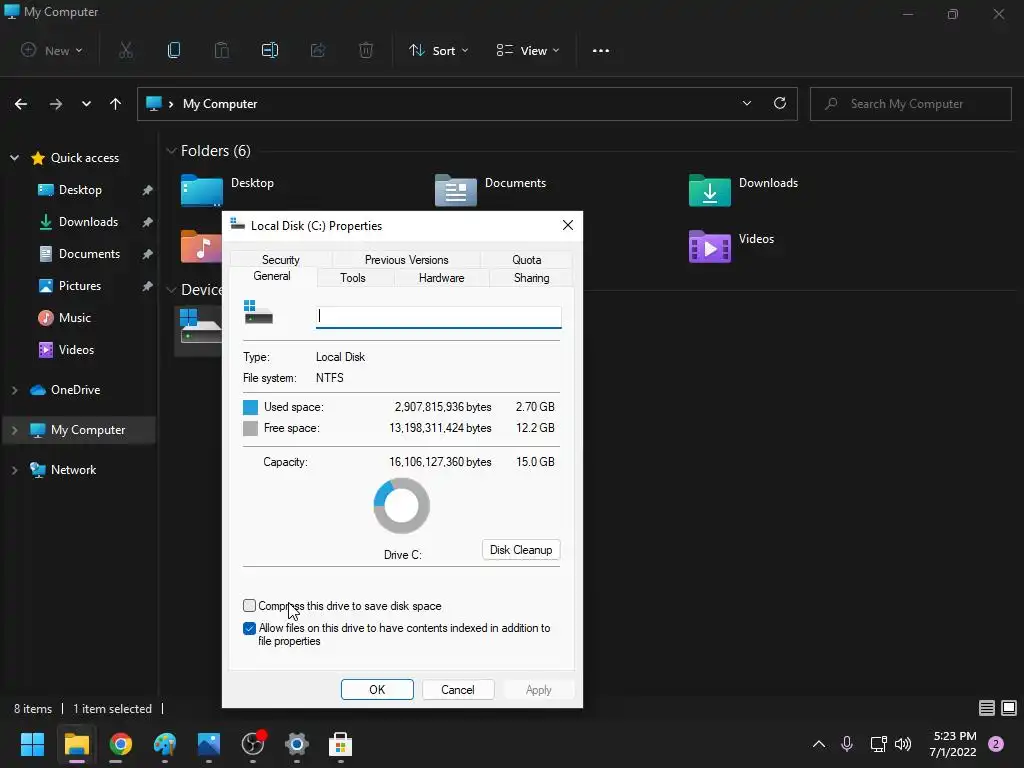Open Microsoft Store from taskbar
Viewport: 1024px width, 768px height.
(x=340, y=744)
